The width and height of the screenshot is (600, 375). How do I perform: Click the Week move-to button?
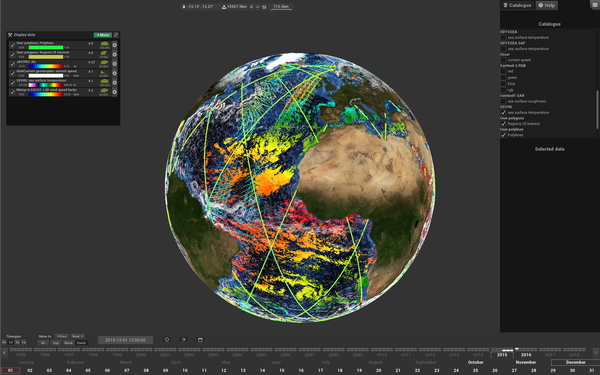coord(68,343)
